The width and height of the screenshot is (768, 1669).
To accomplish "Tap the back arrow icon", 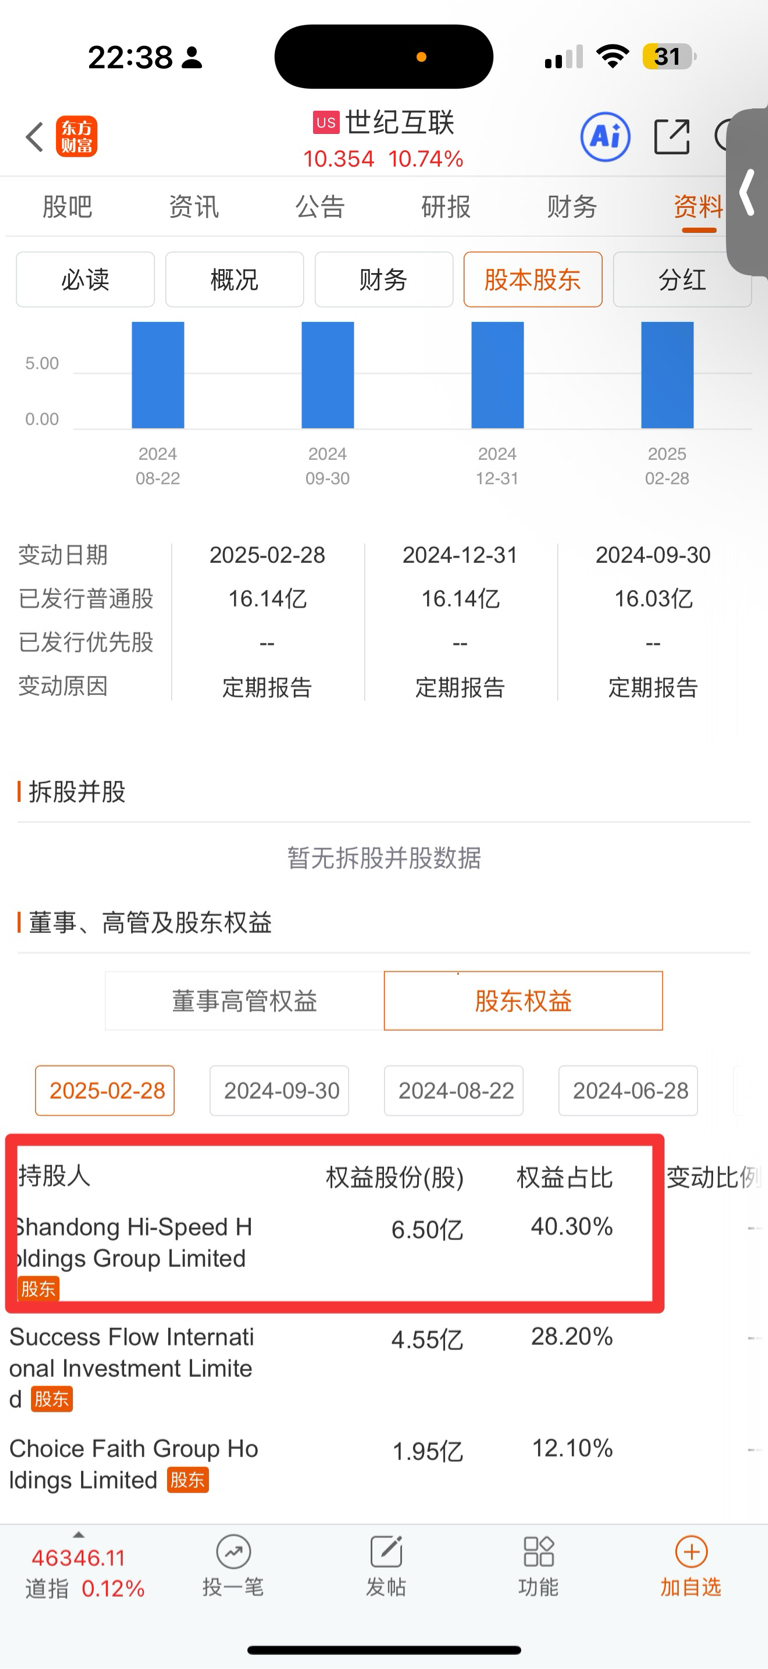I will click(x=34, y=137).
